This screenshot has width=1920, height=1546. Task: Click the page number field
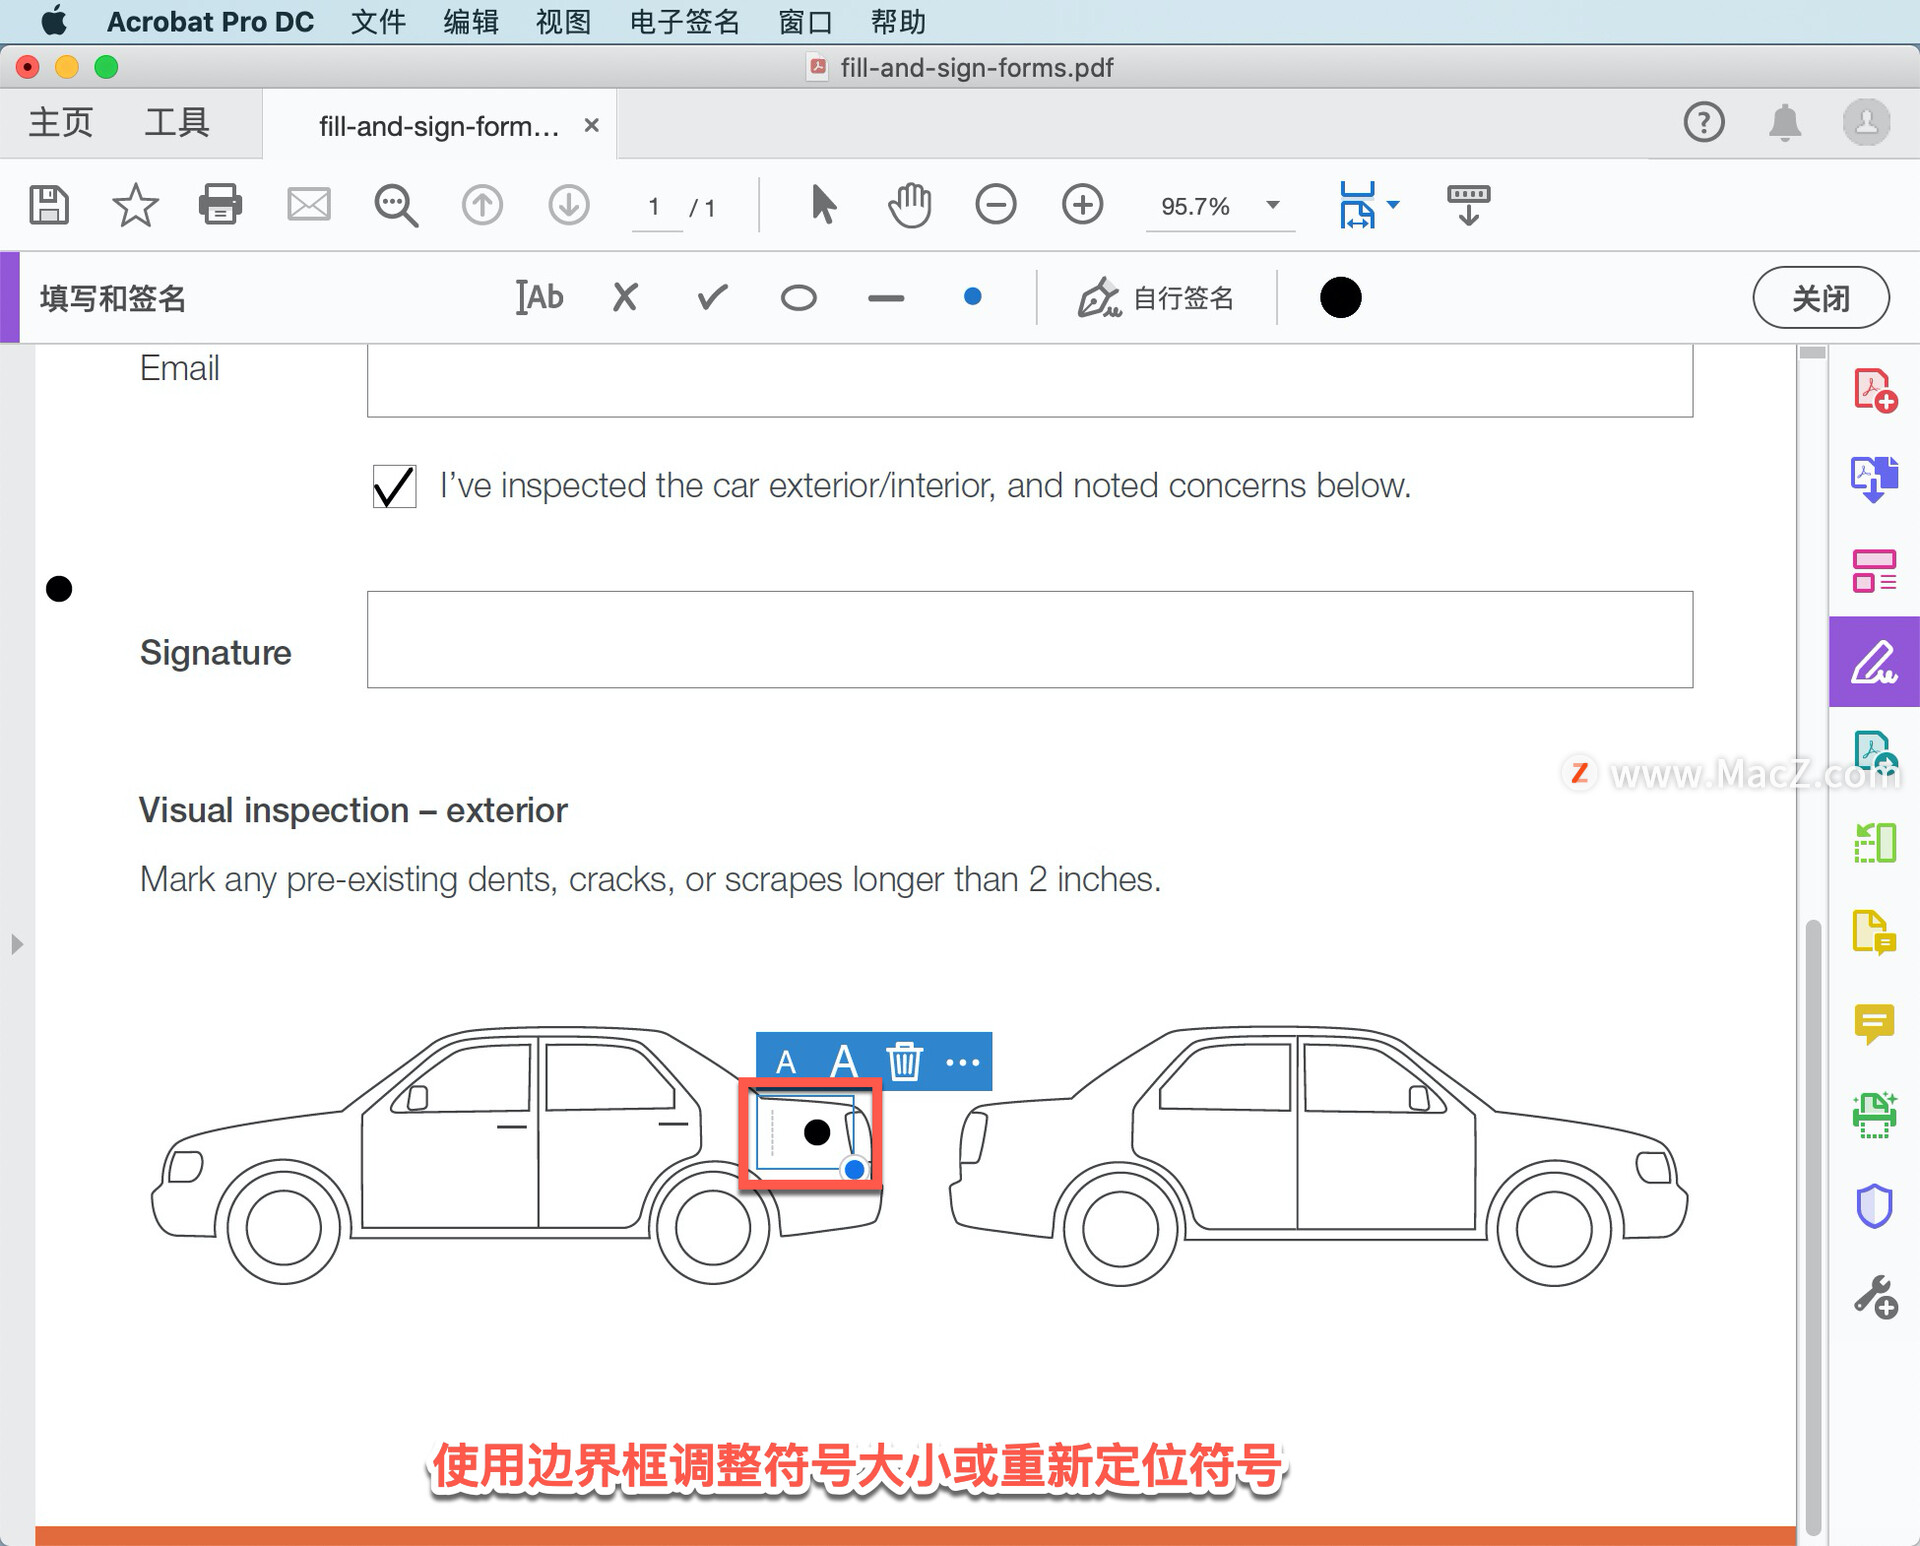pos(655,207)
